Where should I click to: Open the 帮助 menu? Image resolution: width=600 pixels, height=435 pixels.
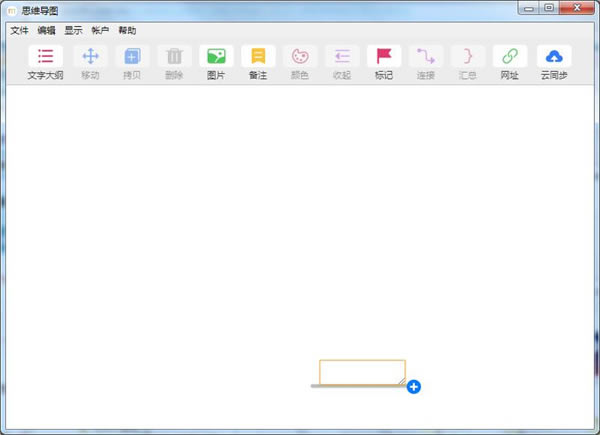pyautogui.click(x=127, y=30)
